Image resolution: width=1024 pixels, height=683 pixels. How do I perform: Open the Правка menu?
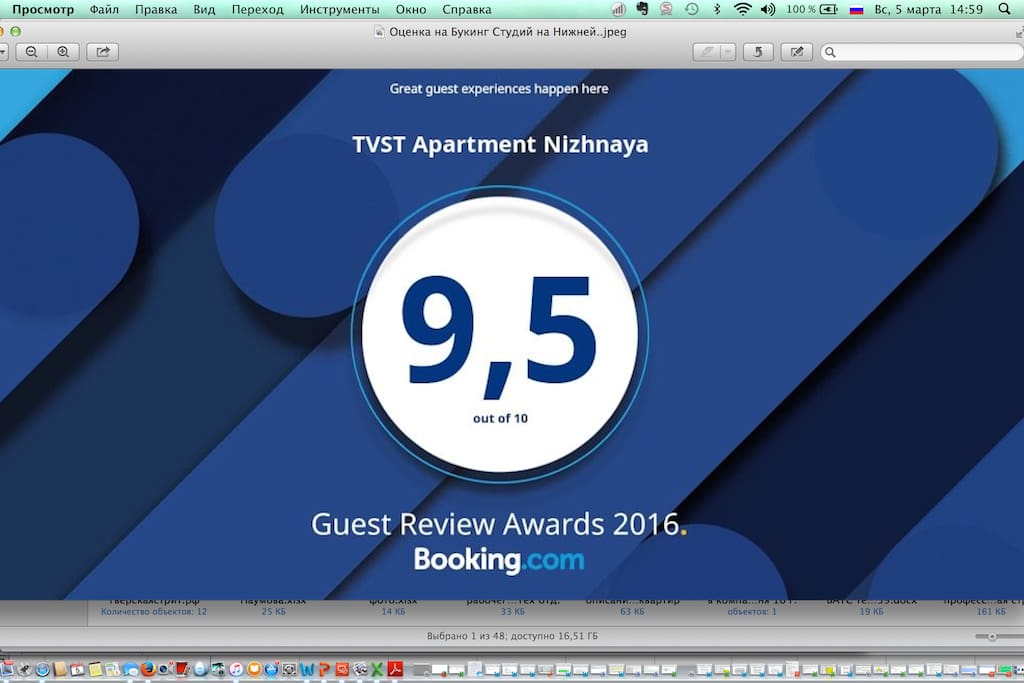click(x=156, y=10)
